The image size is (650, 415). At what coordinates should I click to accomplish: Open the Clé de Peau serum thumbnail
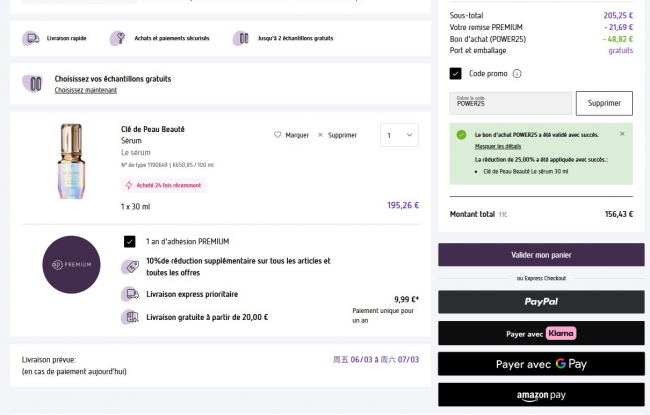coord(72,160)
